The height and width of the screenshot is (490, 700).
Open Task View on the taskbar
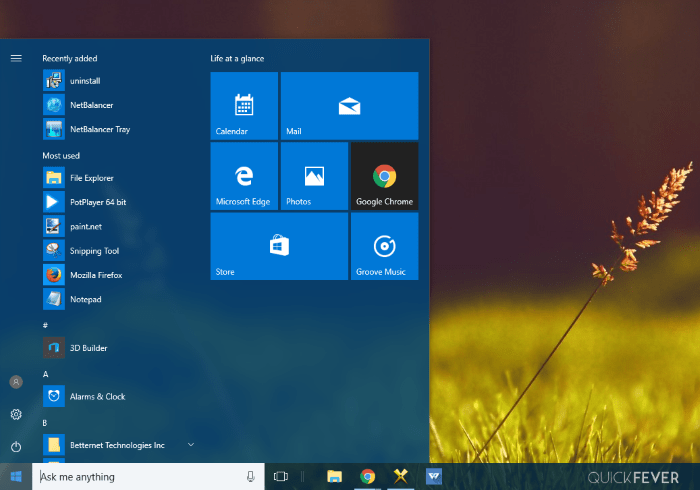point(281,477)
